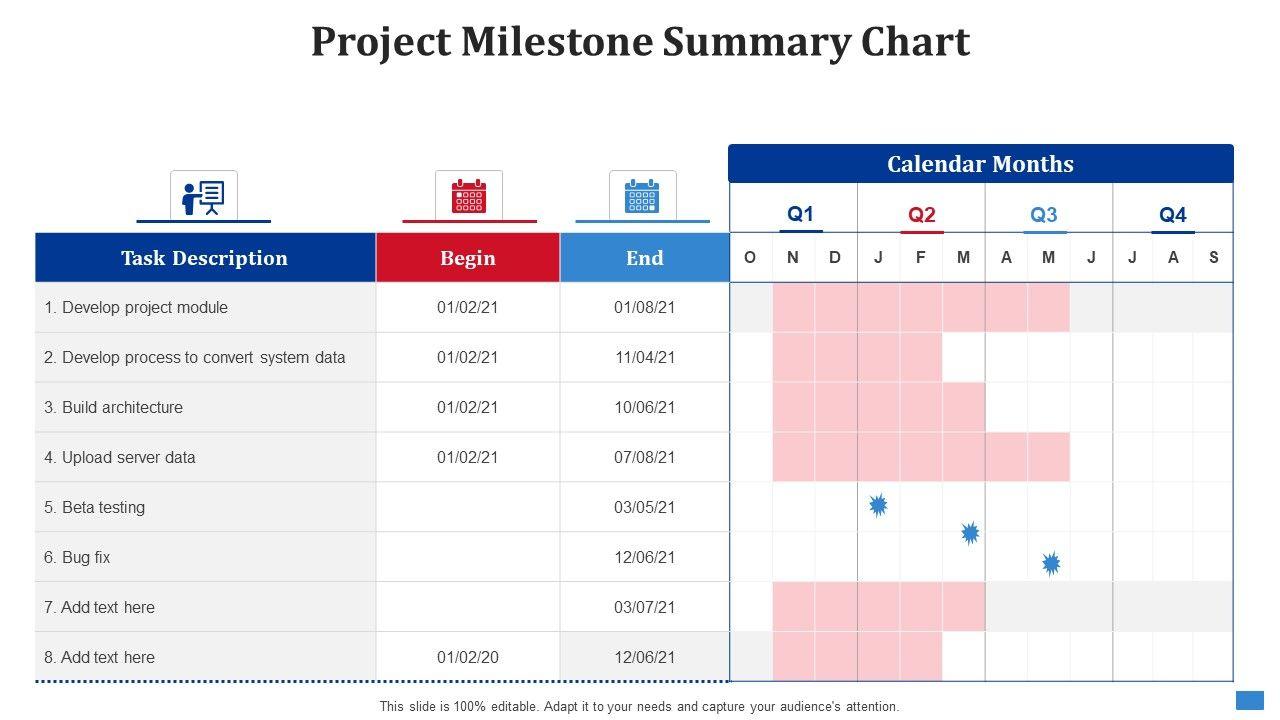Viewport: 1280px width, 720px height.
Task: Click the presenter icon above Task Description
Action: [204, 196]
